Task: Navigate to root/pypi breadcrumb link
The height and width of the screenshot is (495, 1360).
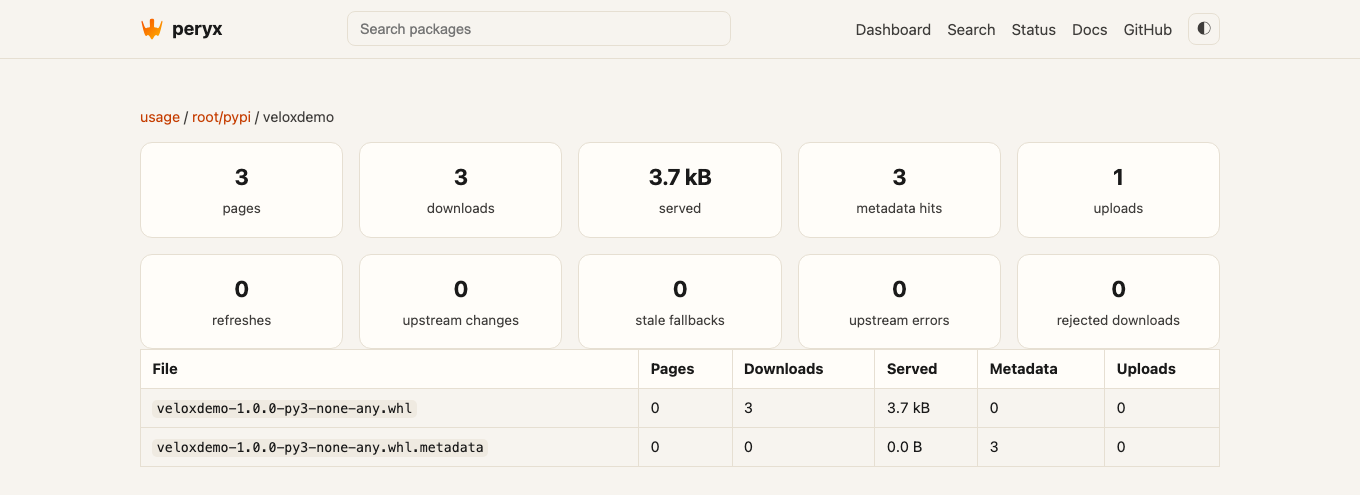Action: click(221, 117)
